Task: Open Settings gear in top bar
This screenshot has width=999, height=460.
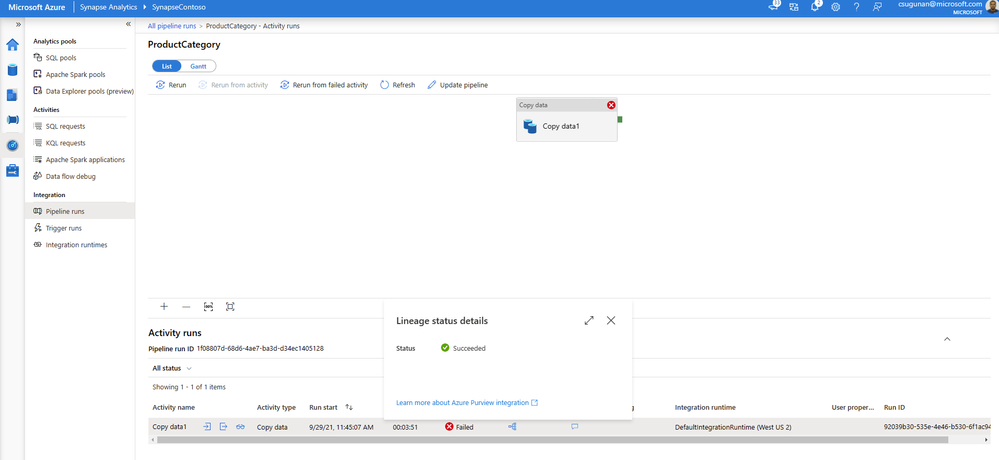Action: point(835,7)
